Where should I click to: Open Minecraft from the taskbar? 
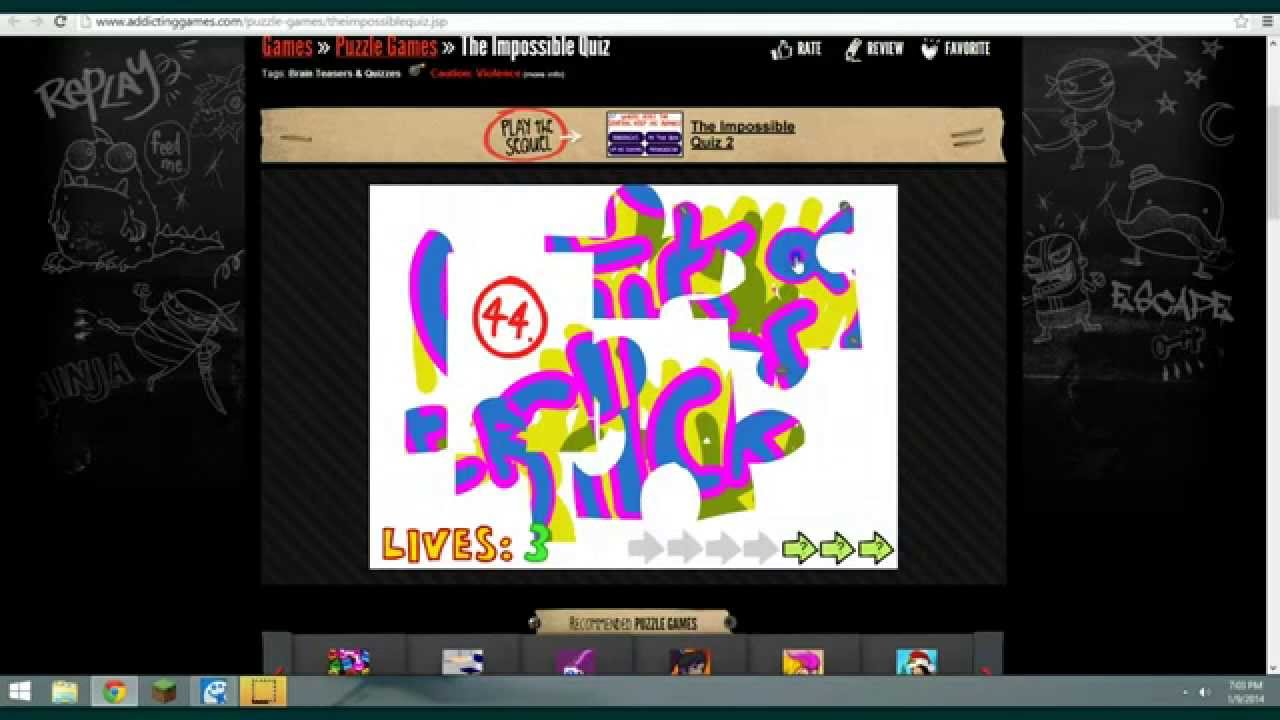point(164,691)
